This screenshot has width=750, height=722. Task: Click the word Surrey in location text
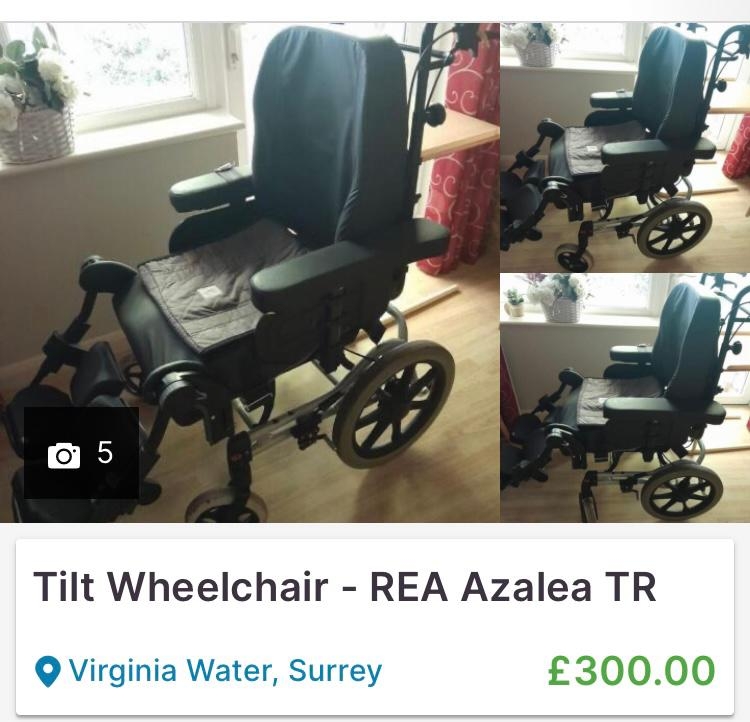pyautogui.click(x=335, y=672)
